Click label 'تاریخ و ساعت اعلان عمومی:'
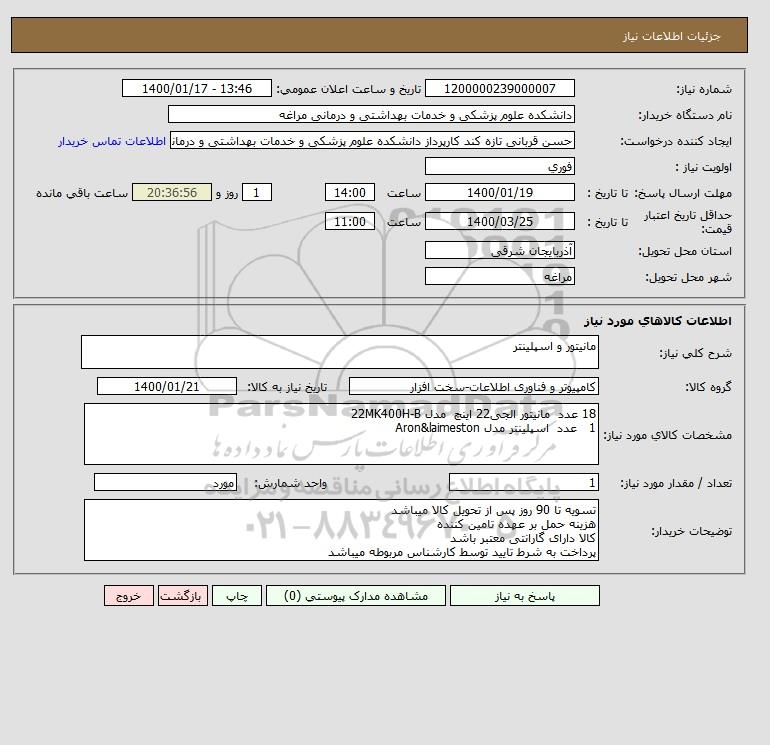The height and width of the screenshot is (745, 770). [x=349, y=89]
